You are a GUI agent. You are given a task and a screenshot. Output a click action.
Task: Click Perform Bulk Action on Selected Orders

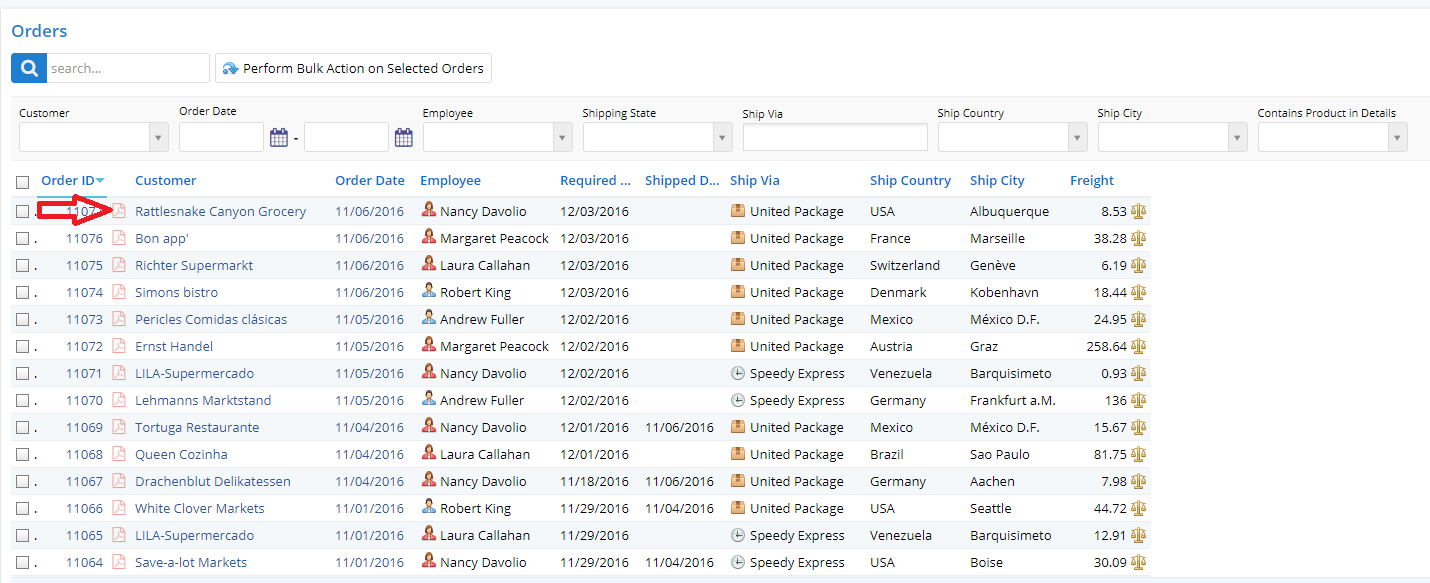pyautogui.click(x=353, y=68)
